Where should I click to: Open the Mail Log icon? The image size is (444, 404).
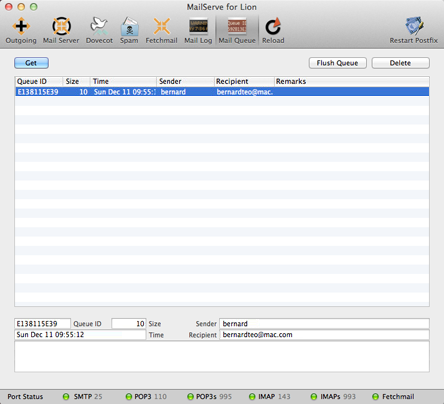[198, 26]
